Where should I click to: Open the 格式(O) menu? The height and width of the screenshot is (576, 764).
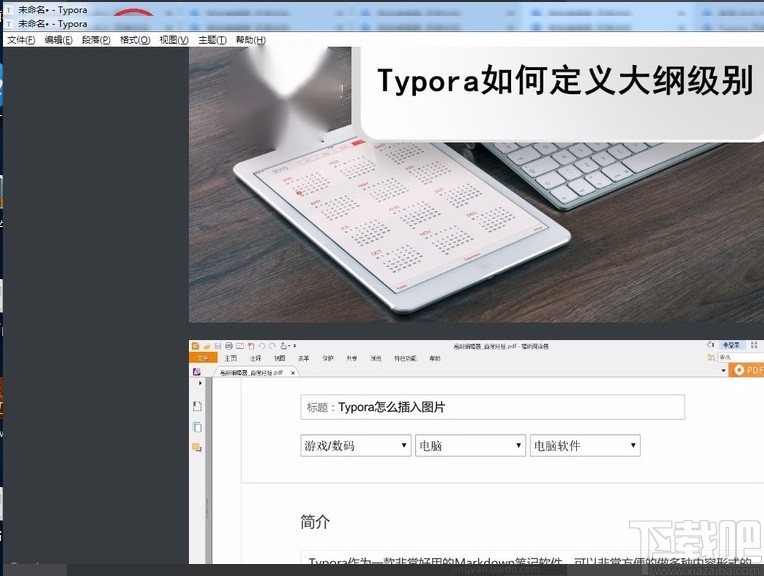pyautogui.click(x=135, y=40)
